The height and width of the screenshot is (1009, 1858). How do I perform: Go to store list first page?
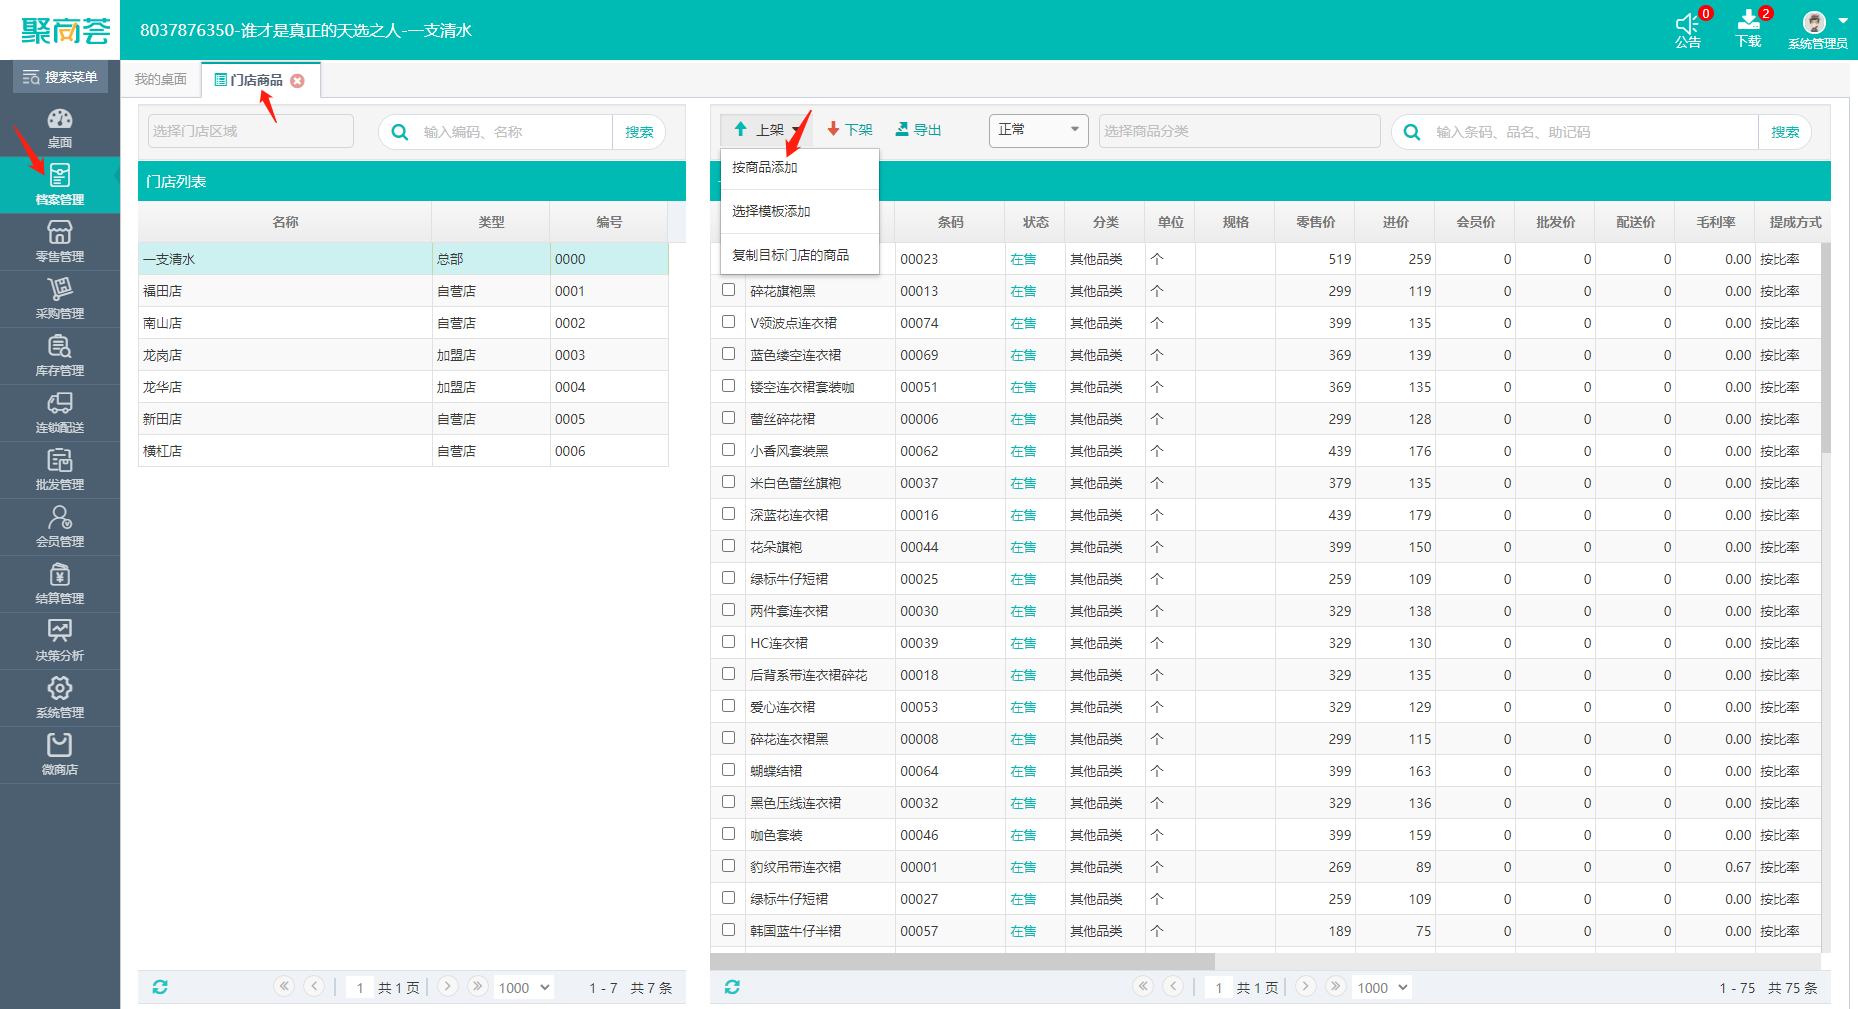(284, 986)
